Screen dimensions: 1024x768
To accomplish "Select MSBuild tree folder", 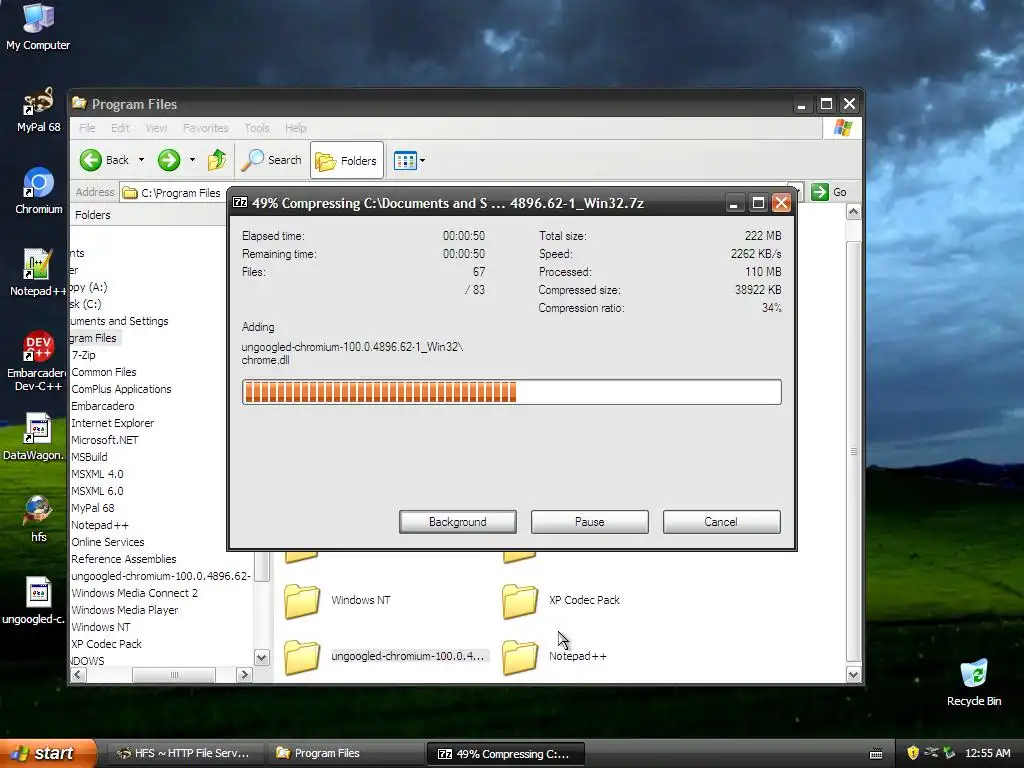I will pos(89,457).
